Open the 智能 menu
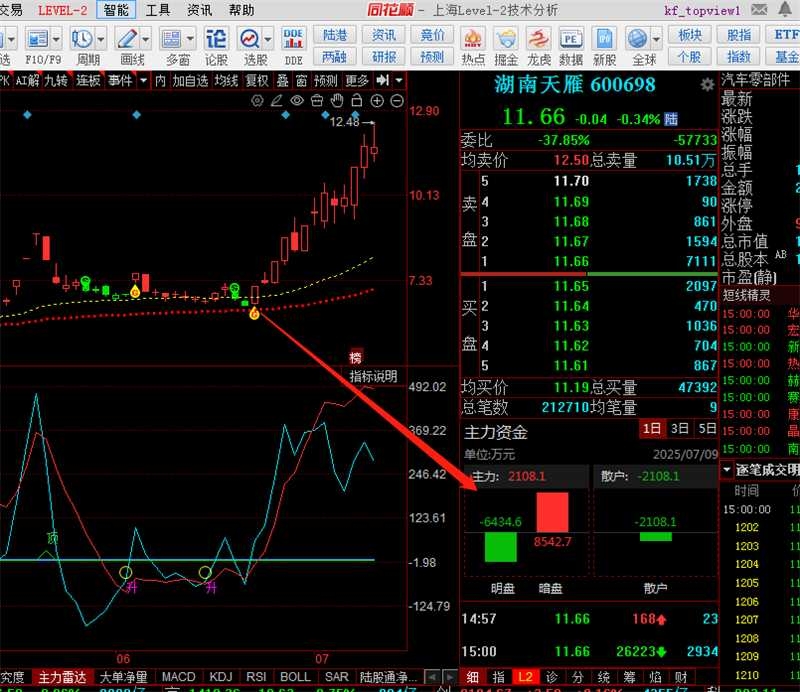Screen dimensions: 800x692 click(x=116, y=10)
